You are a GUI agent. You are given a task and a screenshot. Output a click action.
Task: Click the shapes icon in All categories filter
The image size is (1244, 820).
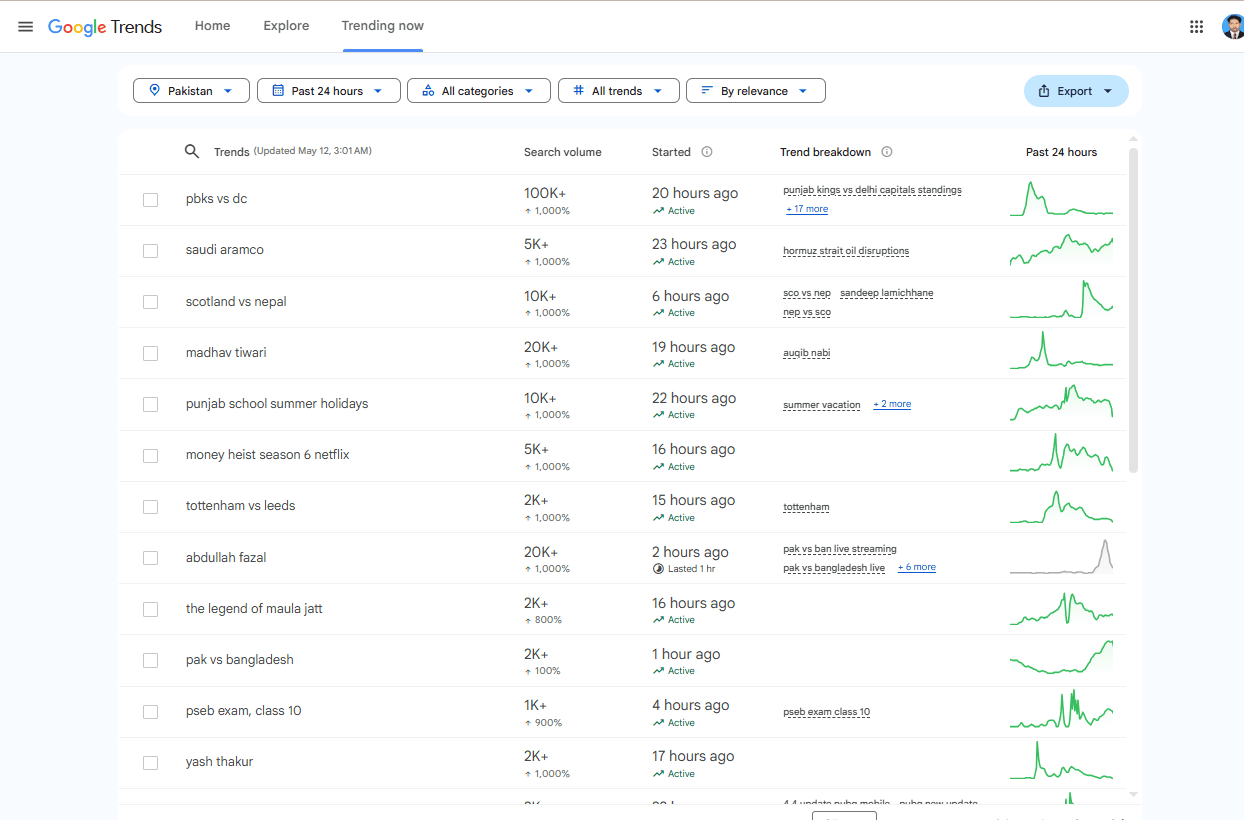point(428,90)
